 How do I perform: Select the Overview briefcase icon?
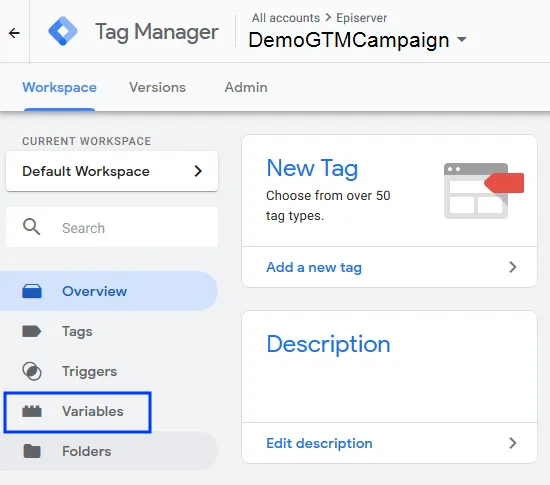(x=32, y=291)
